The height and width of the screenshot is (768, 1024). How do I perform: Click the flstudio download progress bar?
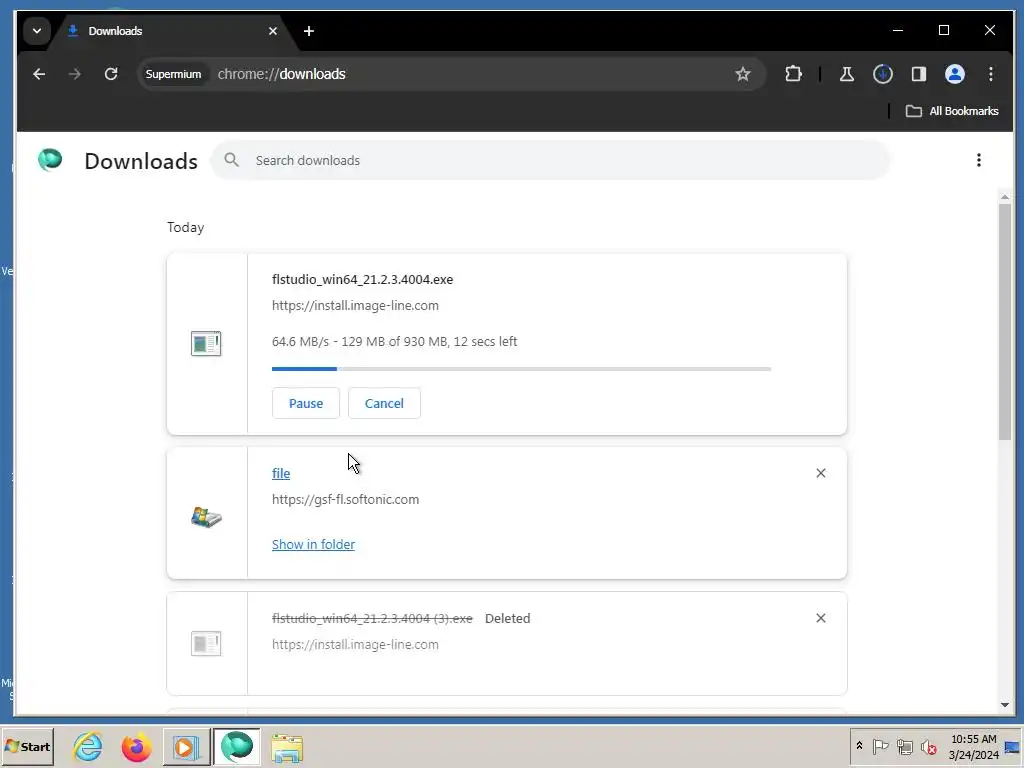click(x=521, y=369)
